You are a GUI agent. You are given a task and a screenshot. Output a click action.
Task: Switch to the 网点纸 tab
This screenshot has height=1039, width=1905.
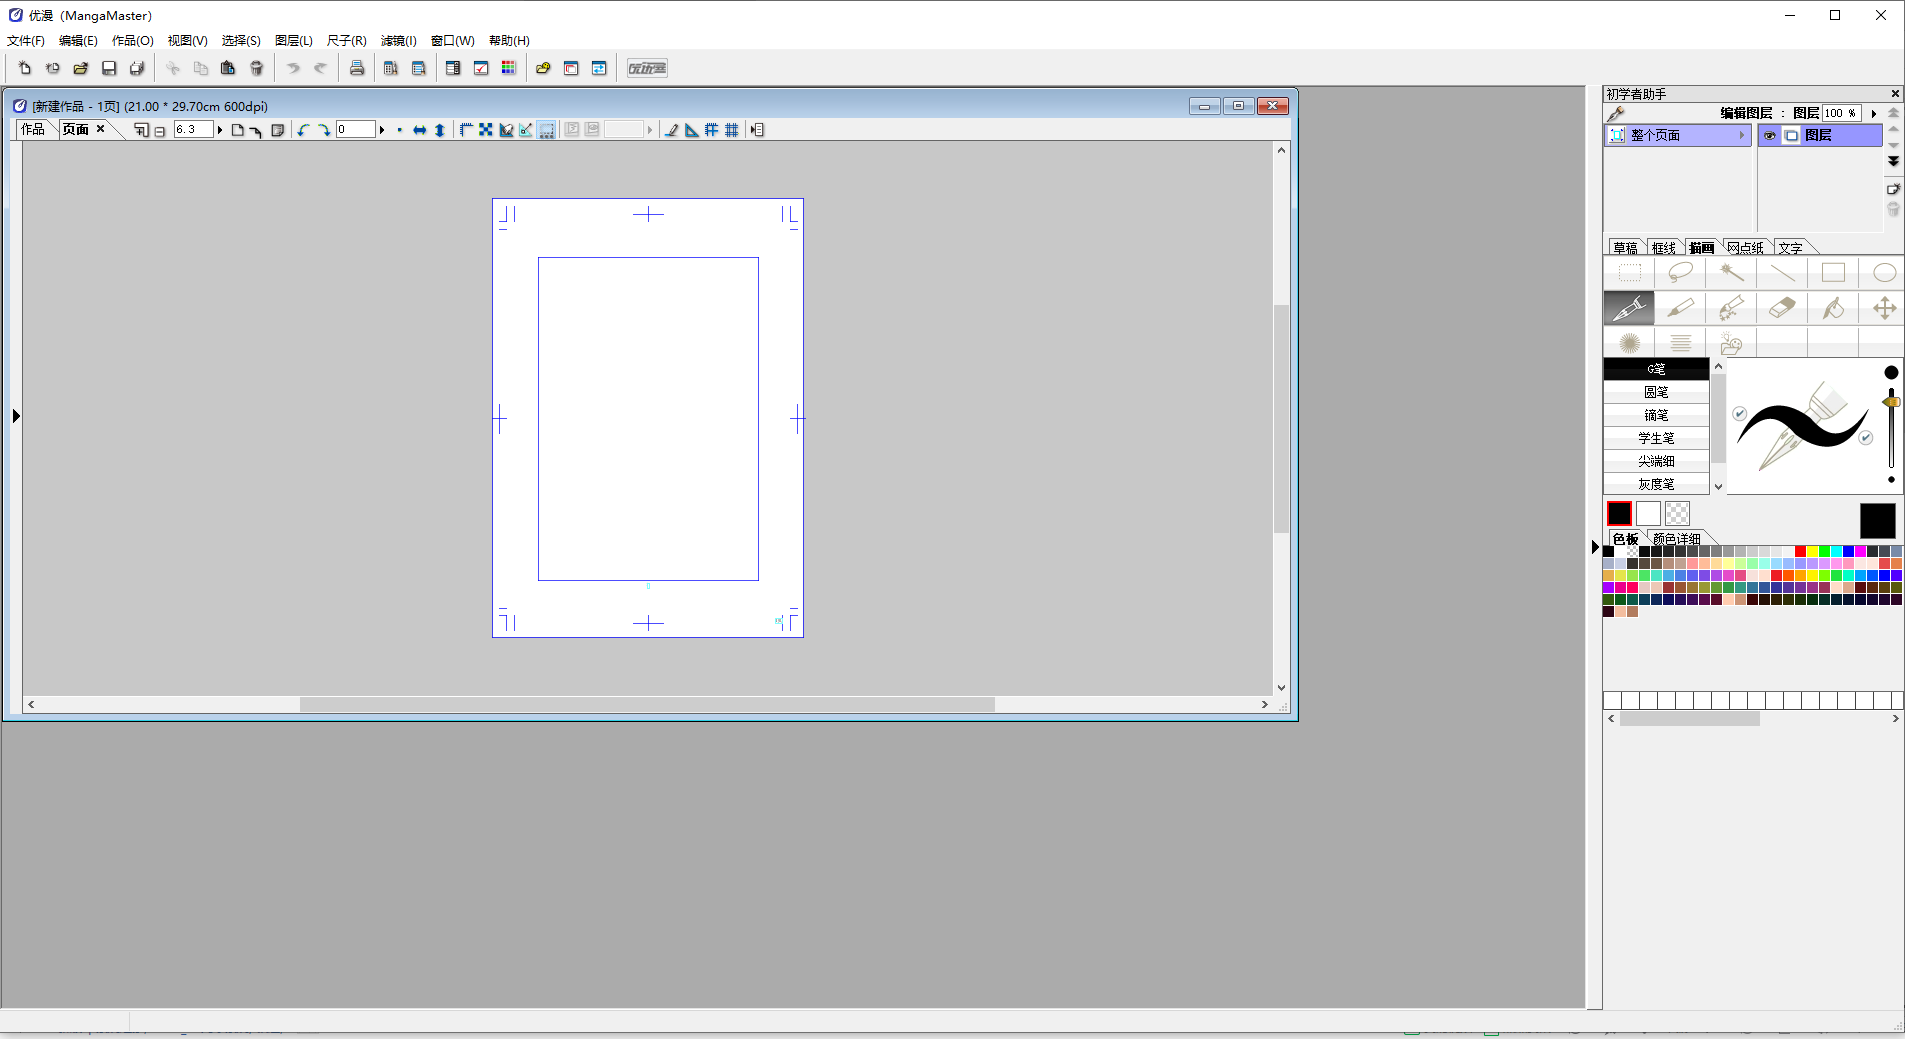(1745, 248)
